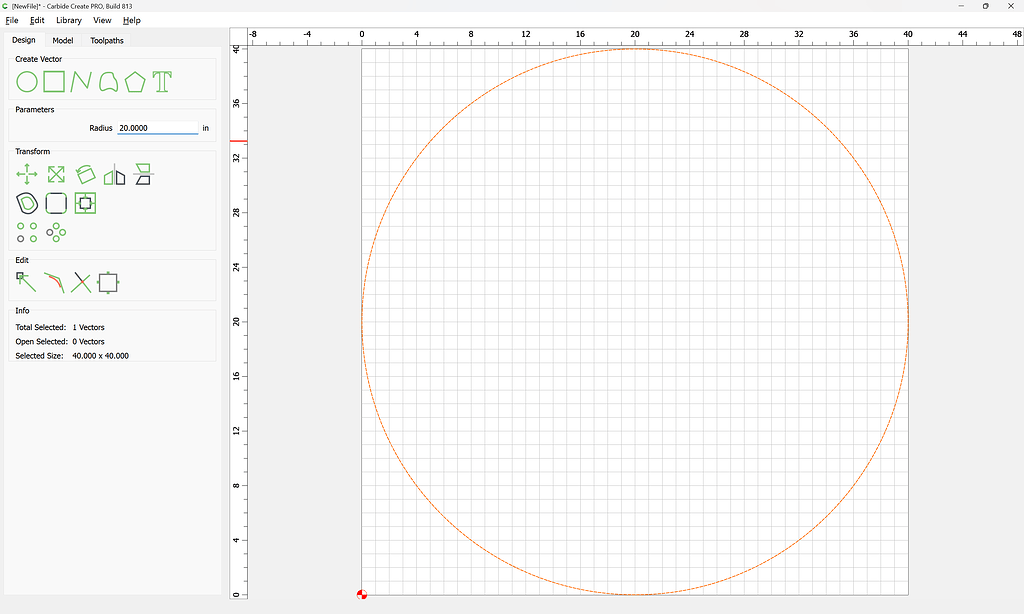Switch to the Model tab

click(63, 40)
